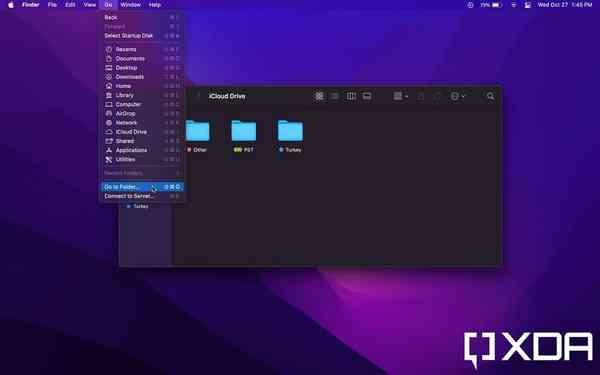Open Library from the Go menu
This screenshot has width=600, height=375.
[x=142, y=95]
